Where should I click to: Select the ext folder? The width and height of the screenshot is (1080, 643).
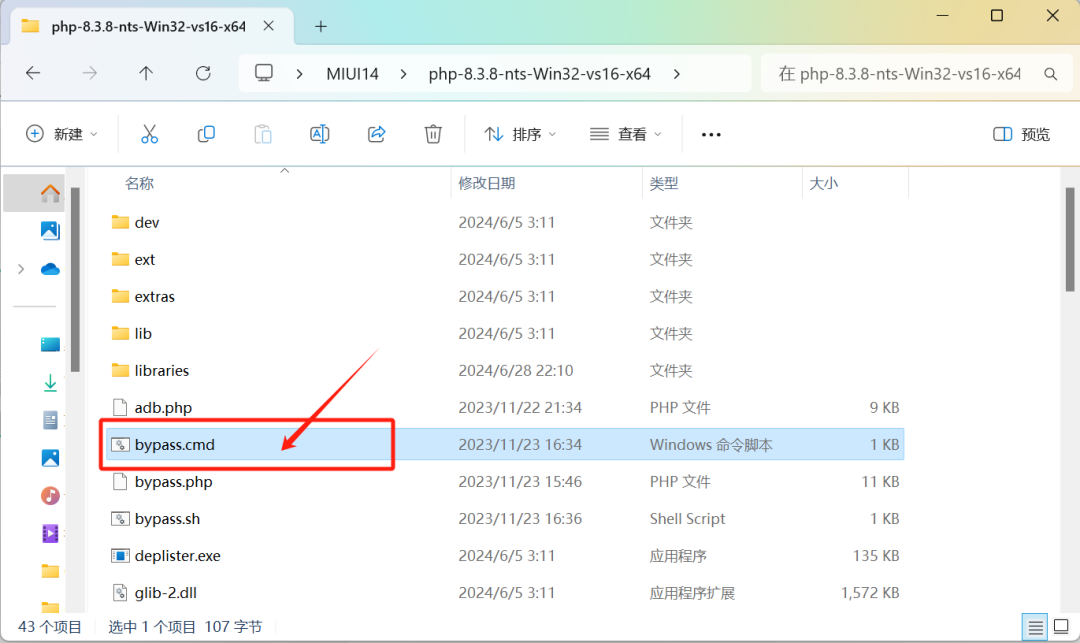point(505,260)
